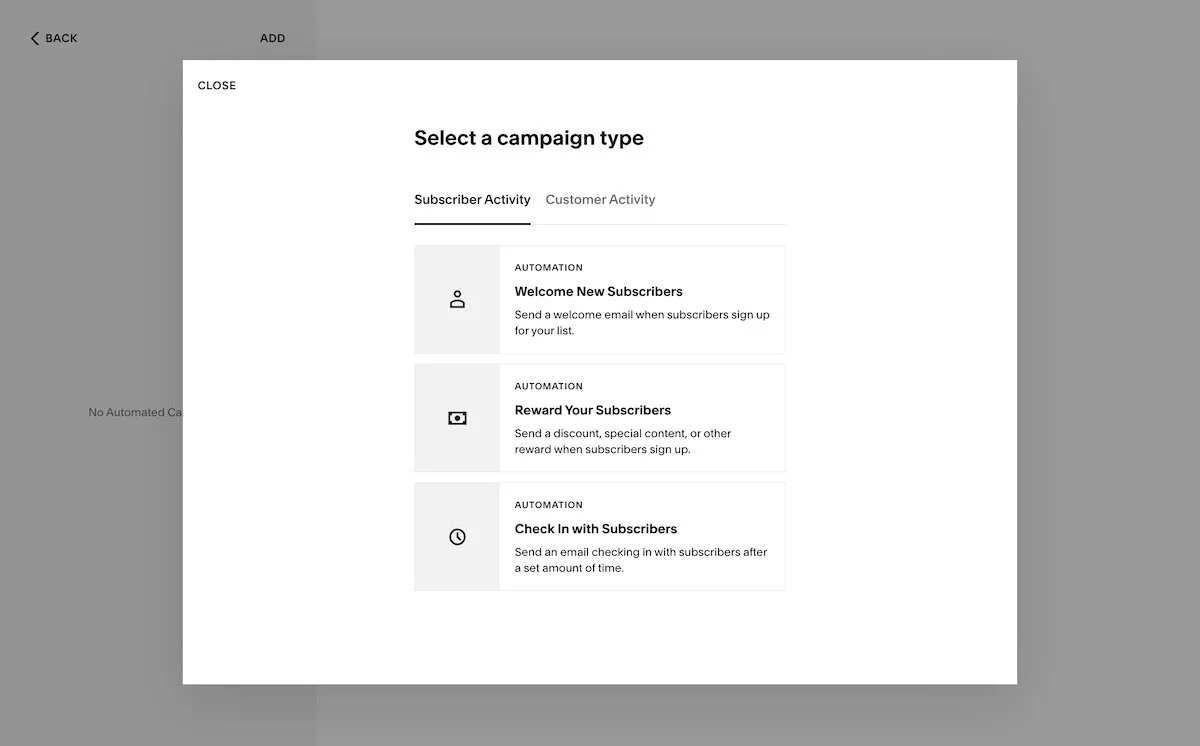Click the reward card icon beside Reward Your Subscribers
The height and width of the screenshot is (746, 1200).
tap(457, 417)
